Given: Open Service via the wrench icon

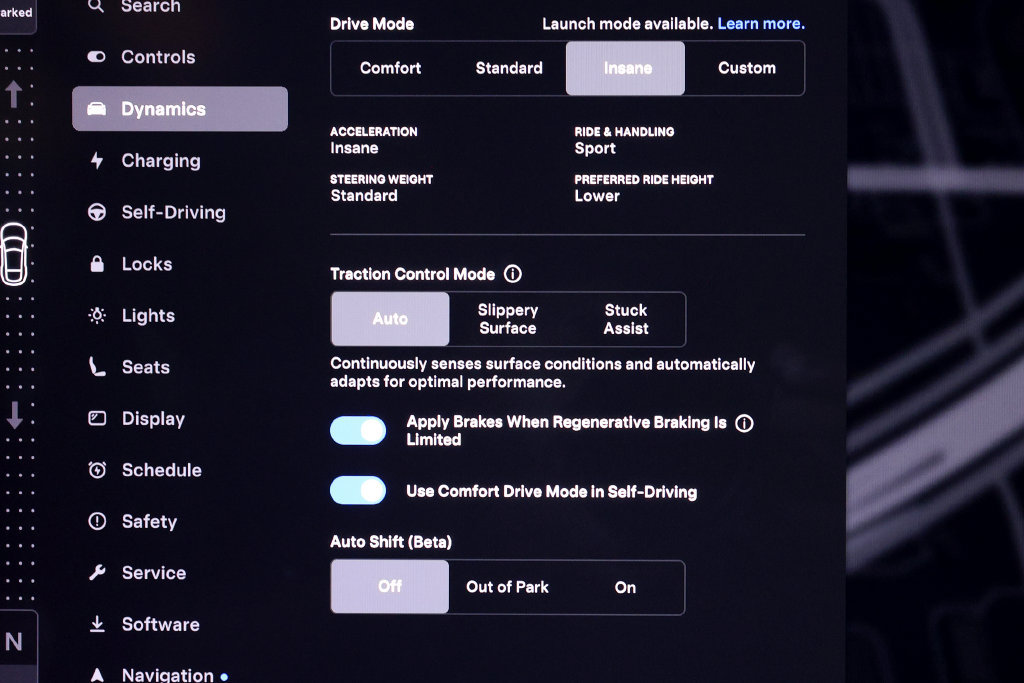Looking at the screenshot, I should pyautogui.click(x=97, y=573).
